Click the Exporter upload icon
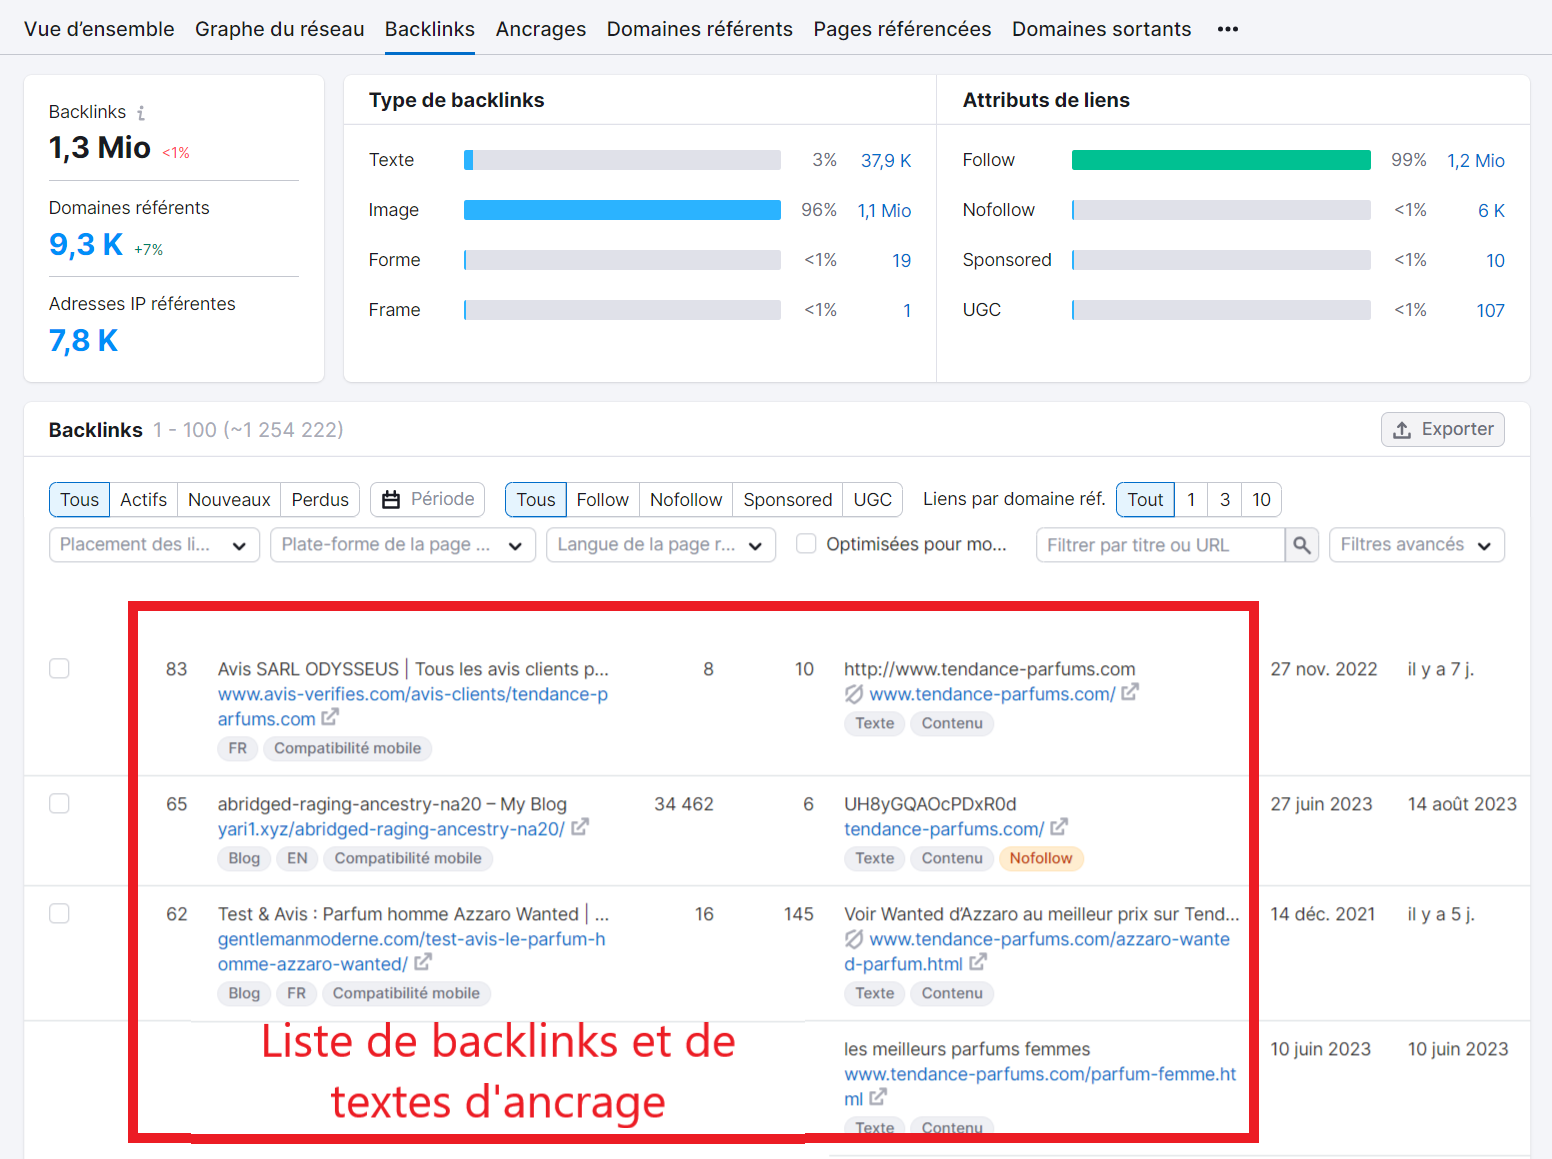 tap(1400, 428)
